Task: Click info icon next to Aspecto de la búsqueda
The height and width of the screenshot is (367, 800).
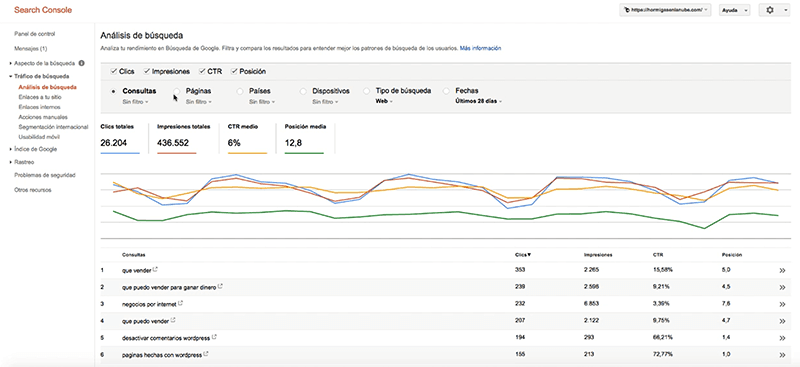Action: 82,63
